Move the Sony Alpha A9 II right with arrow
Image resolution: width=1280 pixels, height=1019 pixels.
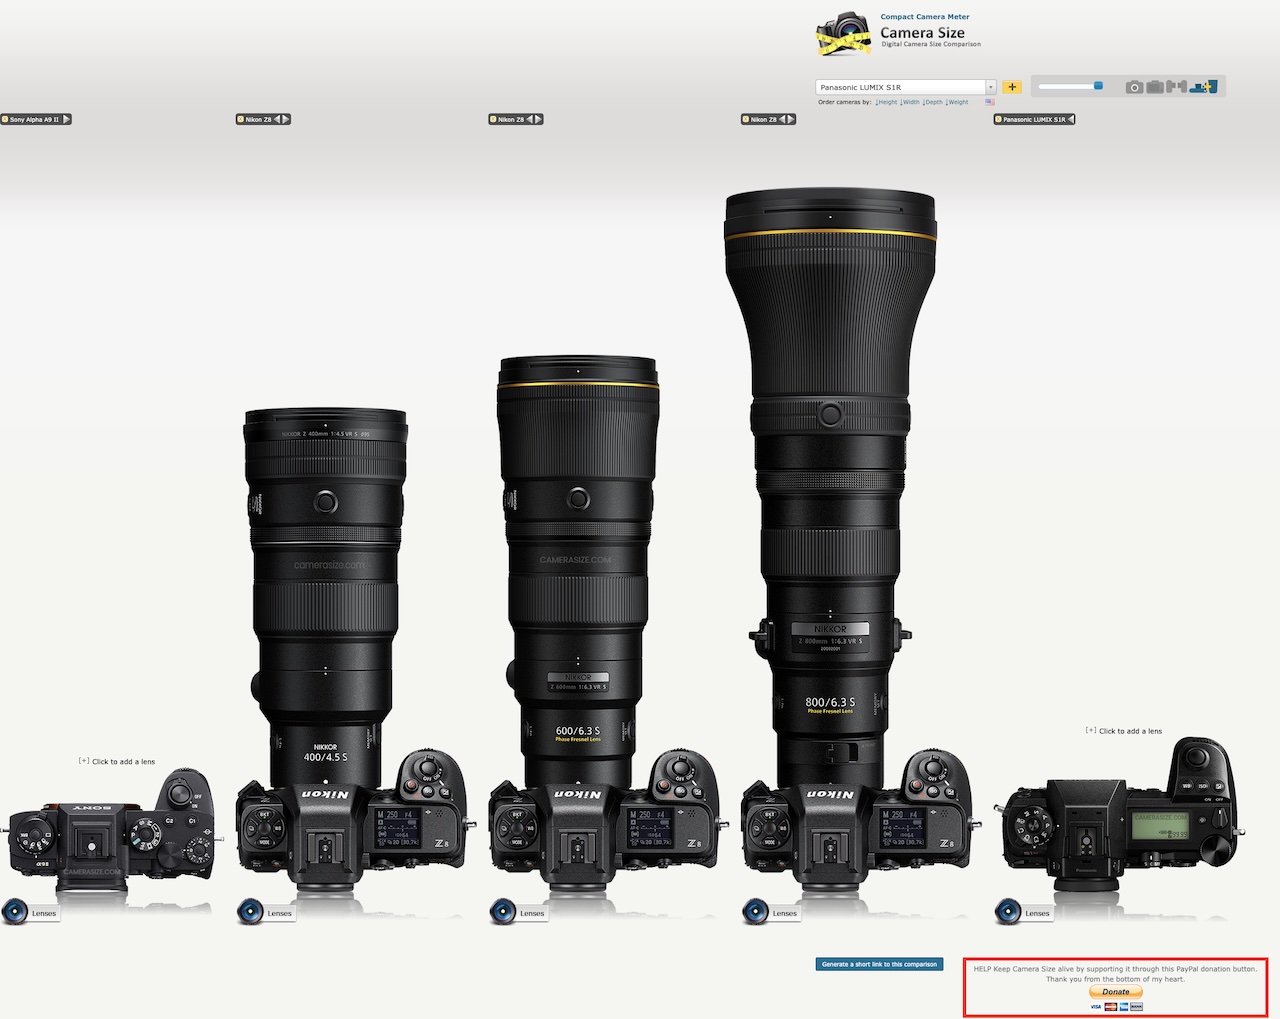point(67,119)
